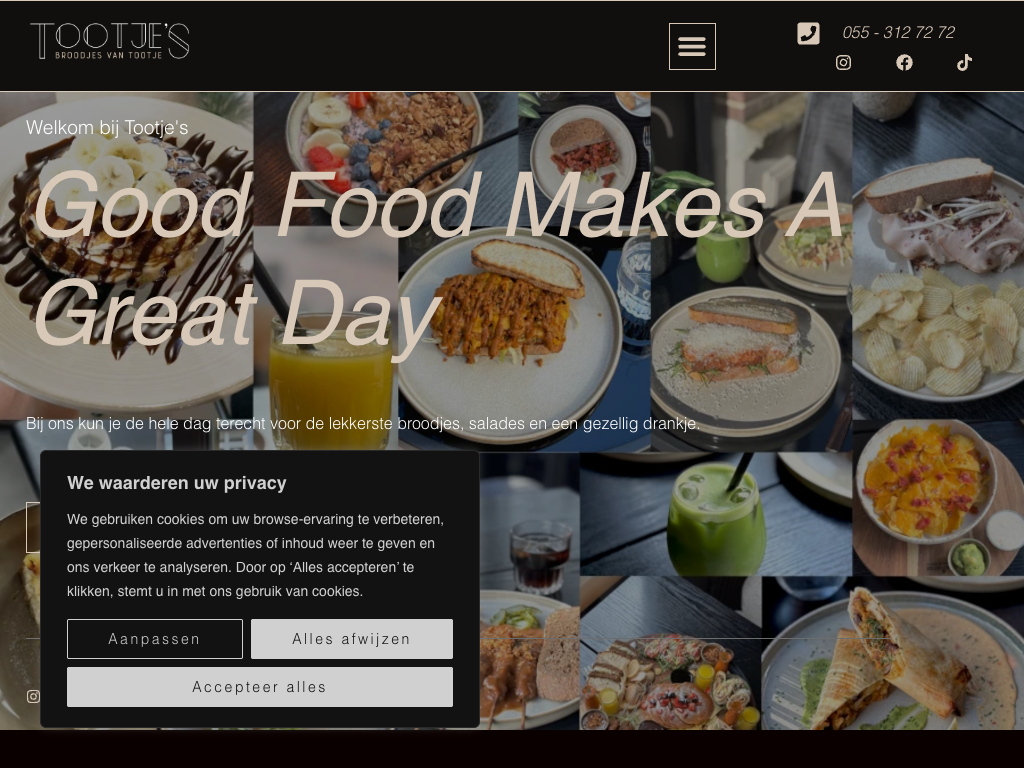Viewport: 1024px width, 768px height.
Task: Open the chocolate banana pancakes photo
Action: [127, 256]
